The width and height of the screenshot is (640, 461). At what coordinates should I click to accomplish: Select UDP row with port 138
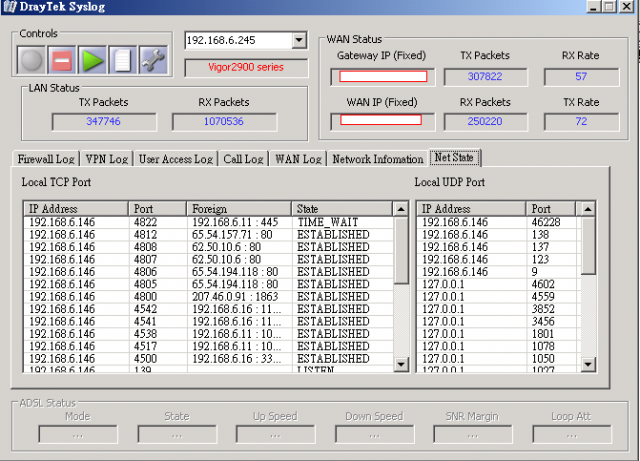[x=498, y=235]
